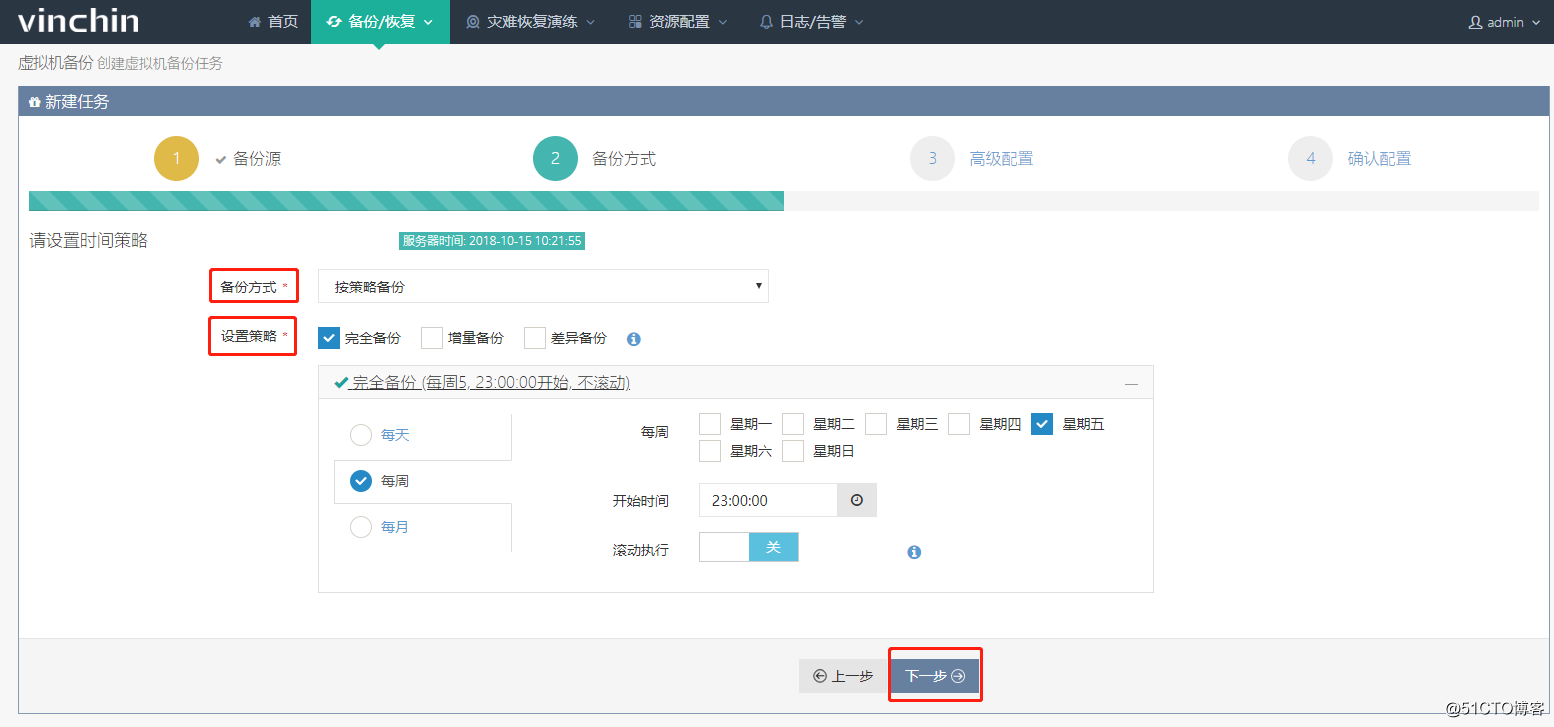1554x727 pixels.
Task: Check the 星期三 checkbox
Action: 876,424
